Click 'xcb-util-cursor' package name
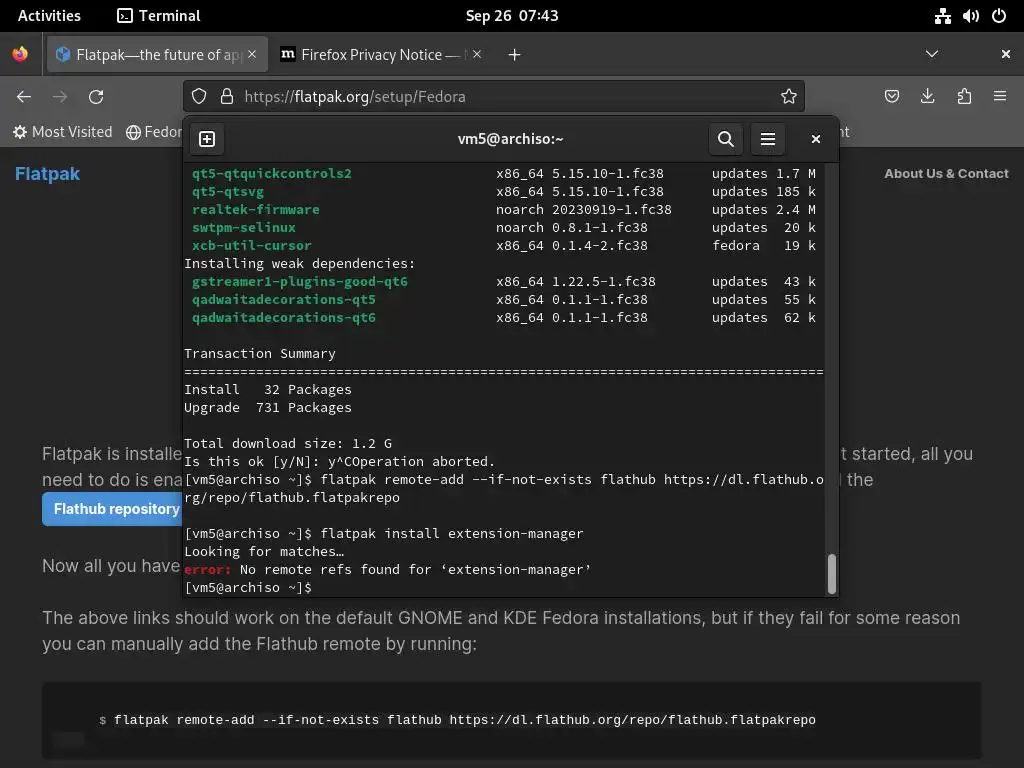This screenshot has width=1024, height=768. point(251,246)
